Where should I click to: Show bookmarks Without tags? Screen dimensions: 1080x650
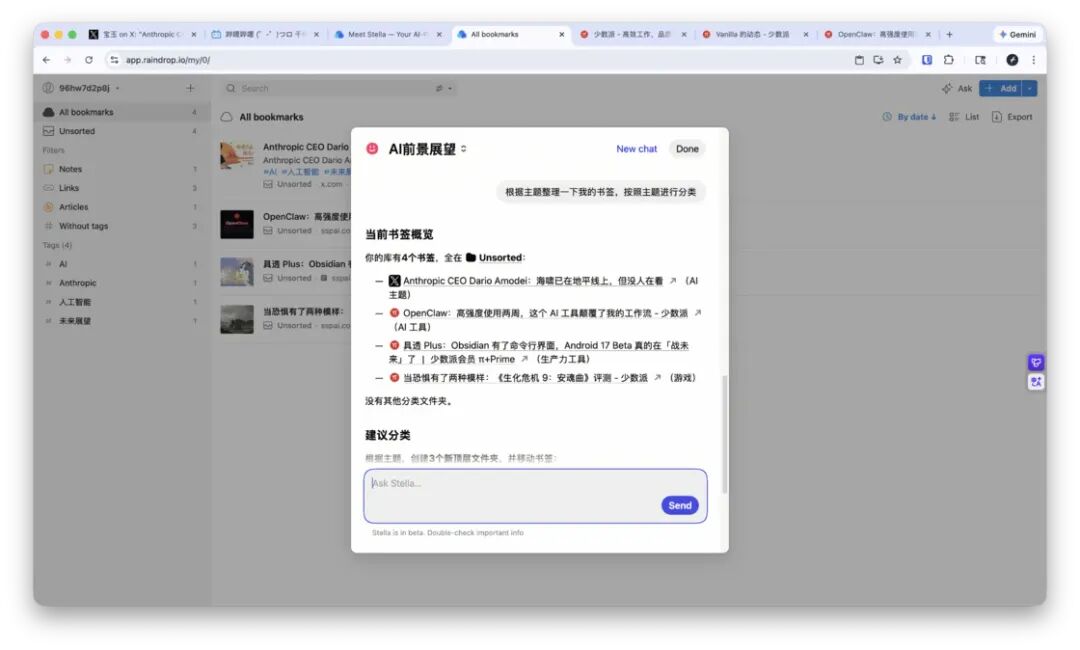pyautogui.click(x=121, y=226)
